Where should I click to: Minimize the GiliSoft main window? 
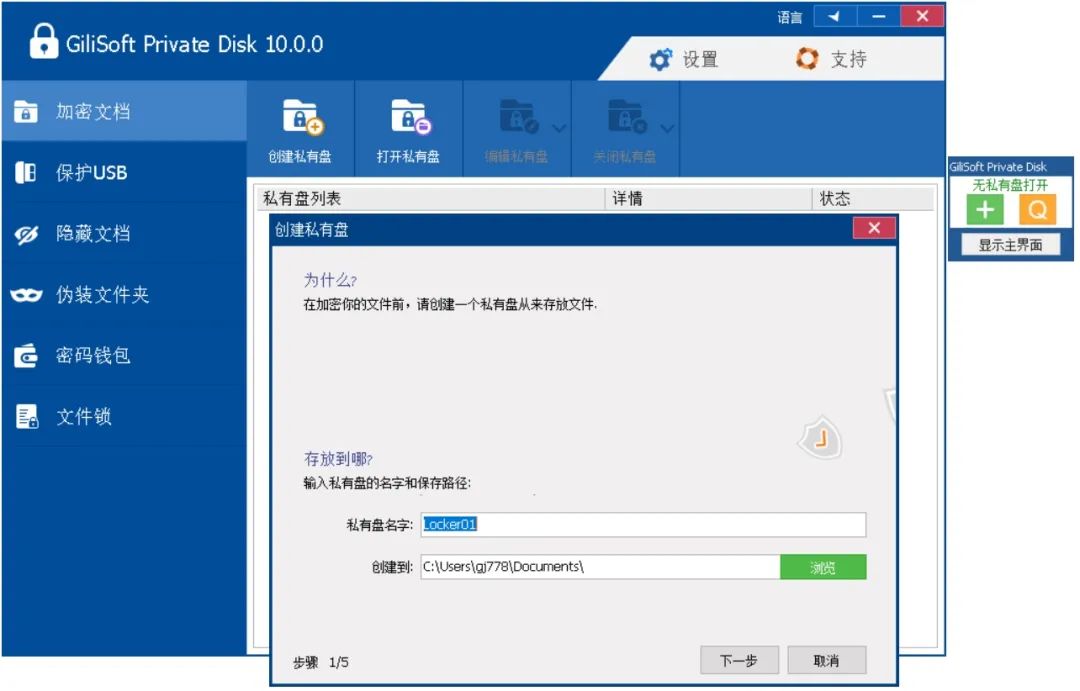(x=879, y=17)
